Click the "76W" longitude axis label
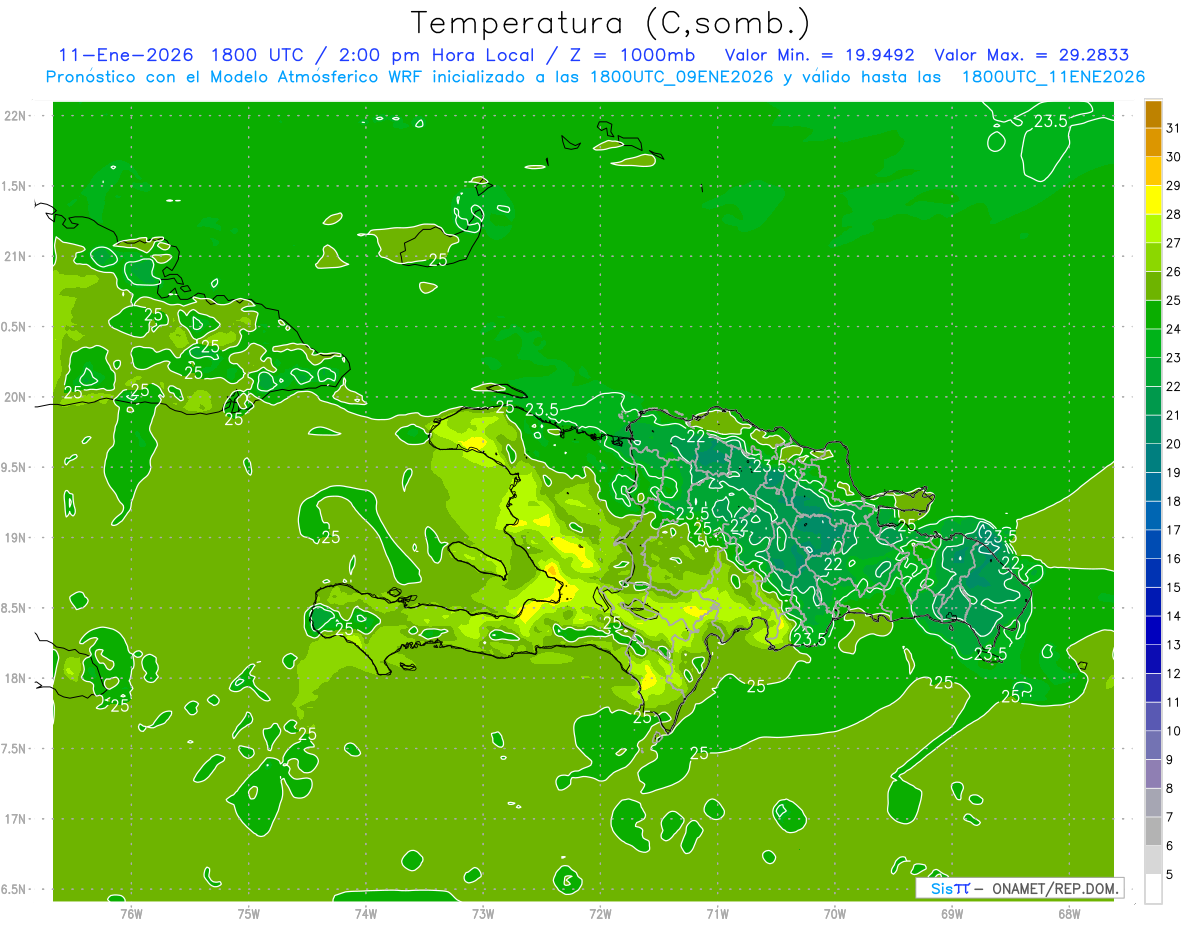 pos(131,913)
